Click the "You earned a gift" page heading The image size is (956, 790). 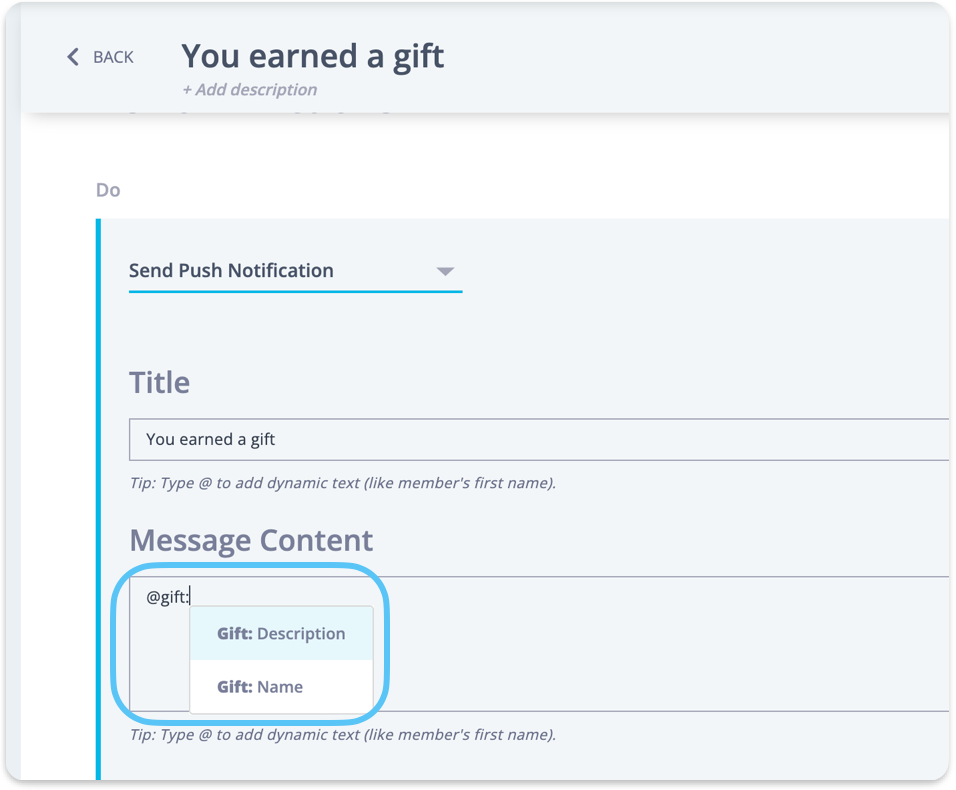(312, 55)
